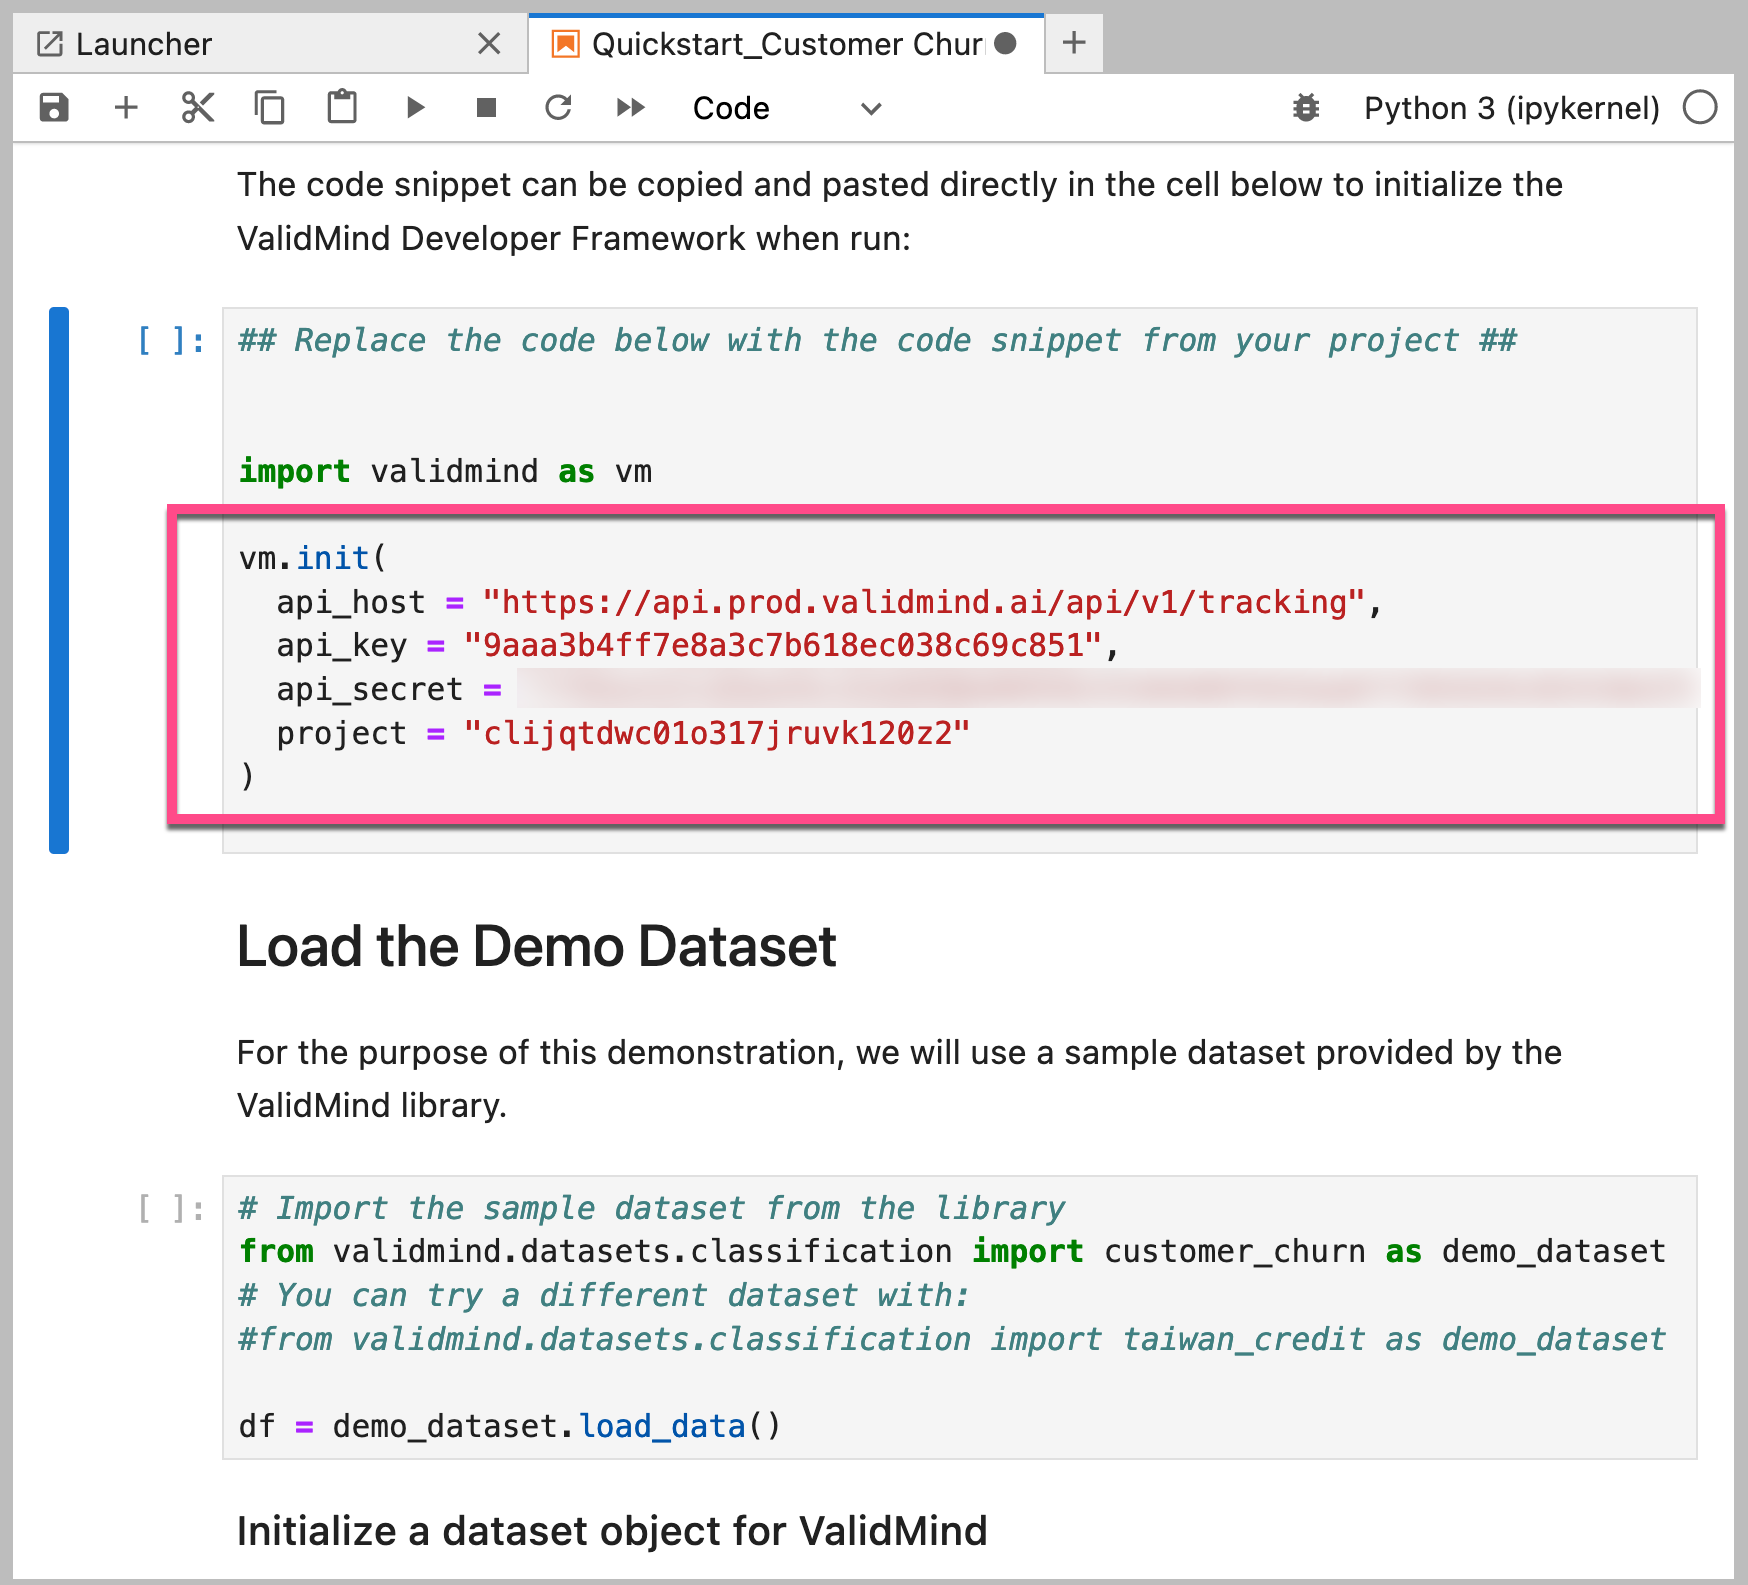Open the Code cell type dropdown
This screenshot has width=1748, height=1585.
(x=787, y=108)
